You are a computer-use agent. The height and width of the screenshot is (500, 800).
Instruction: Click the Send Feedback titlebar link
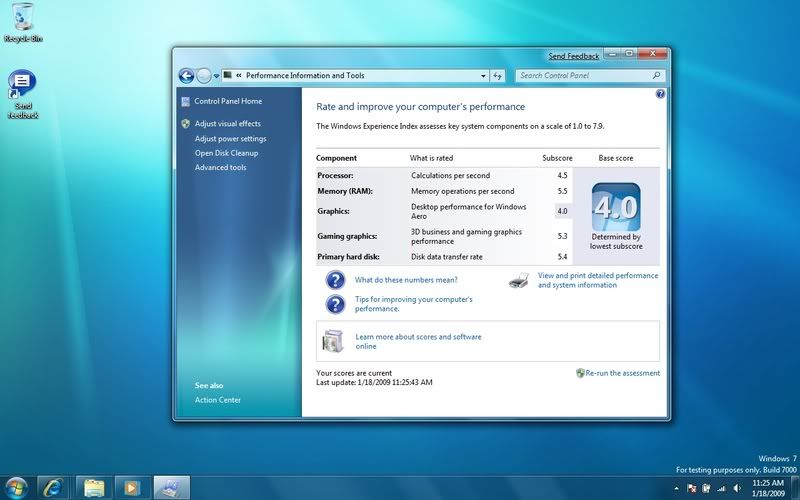[574, 56]
